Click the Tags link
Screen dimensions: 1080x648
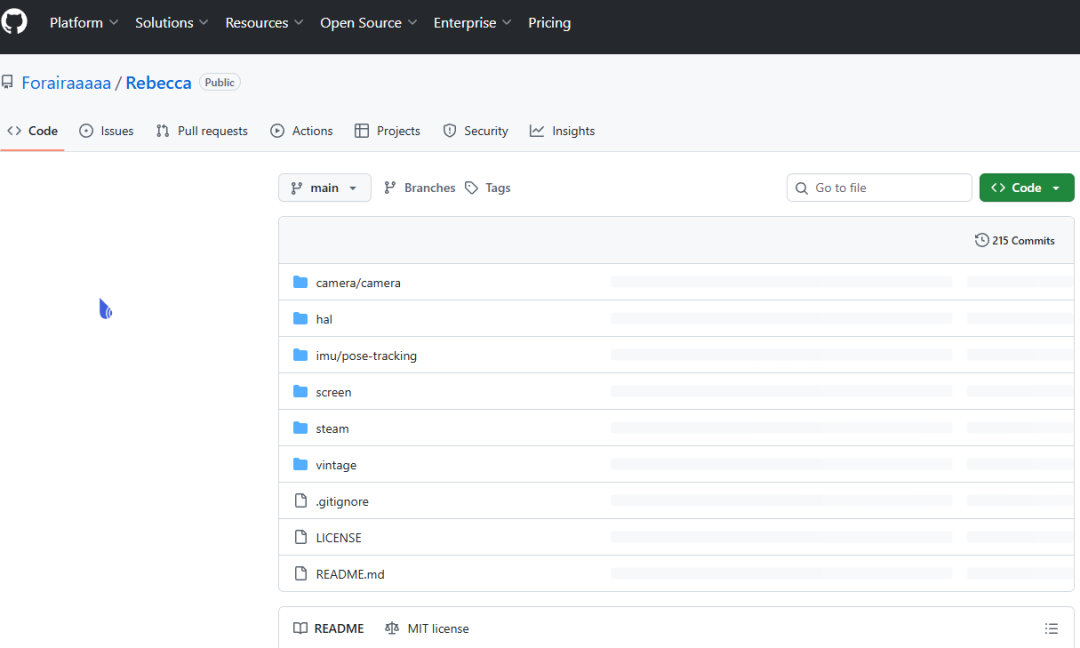488,188
